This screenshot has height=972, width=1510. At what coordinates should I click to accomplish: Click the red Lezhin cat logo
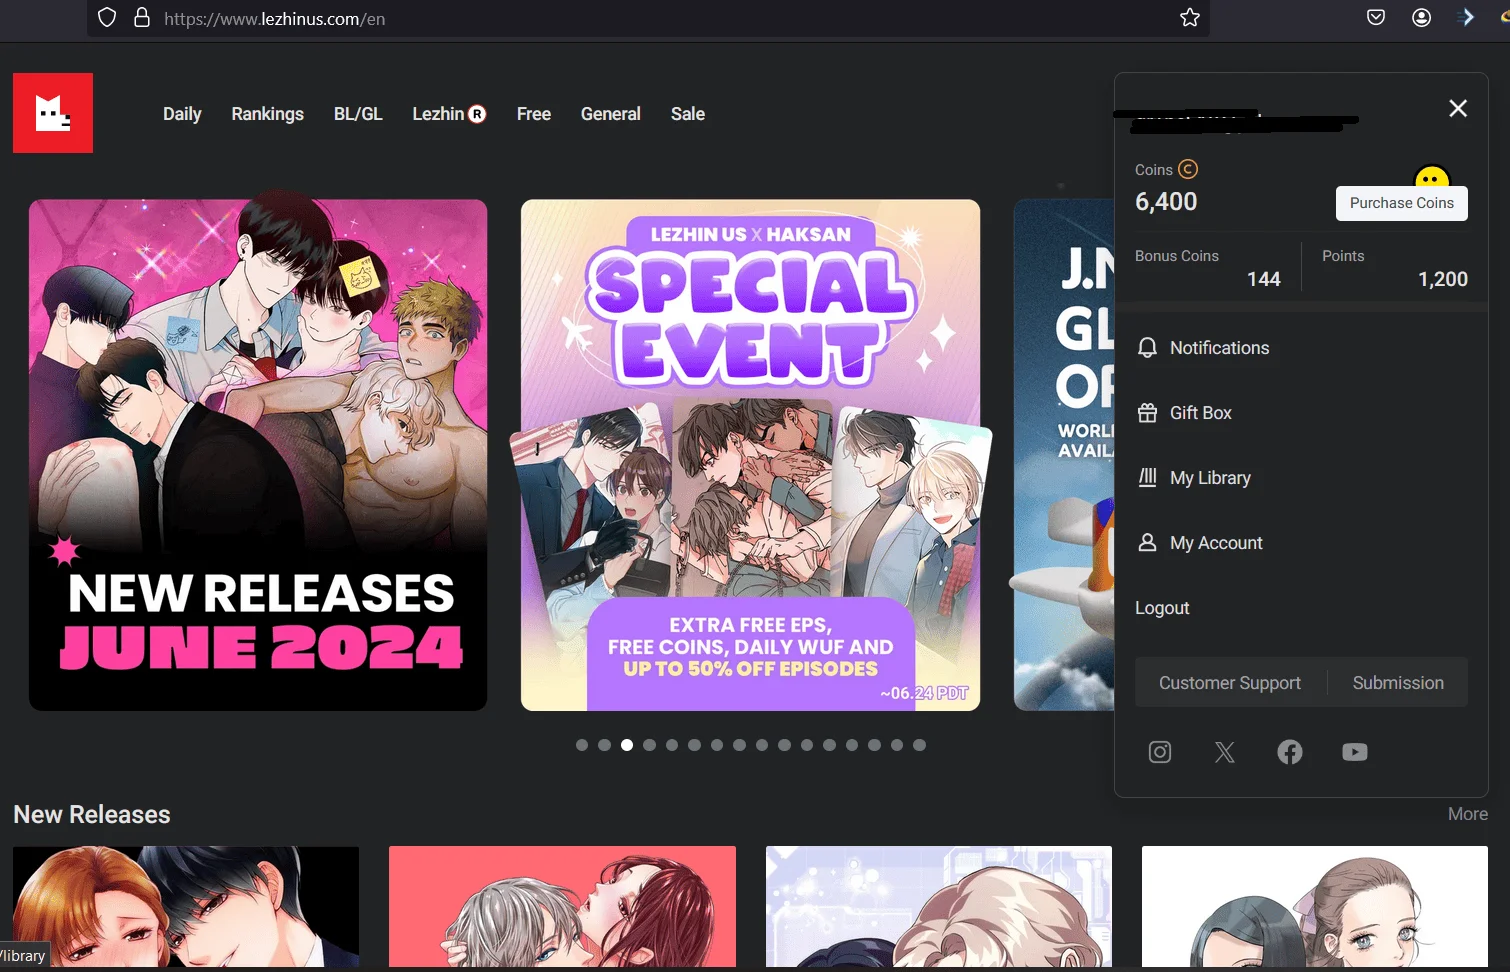coord(53,113)
